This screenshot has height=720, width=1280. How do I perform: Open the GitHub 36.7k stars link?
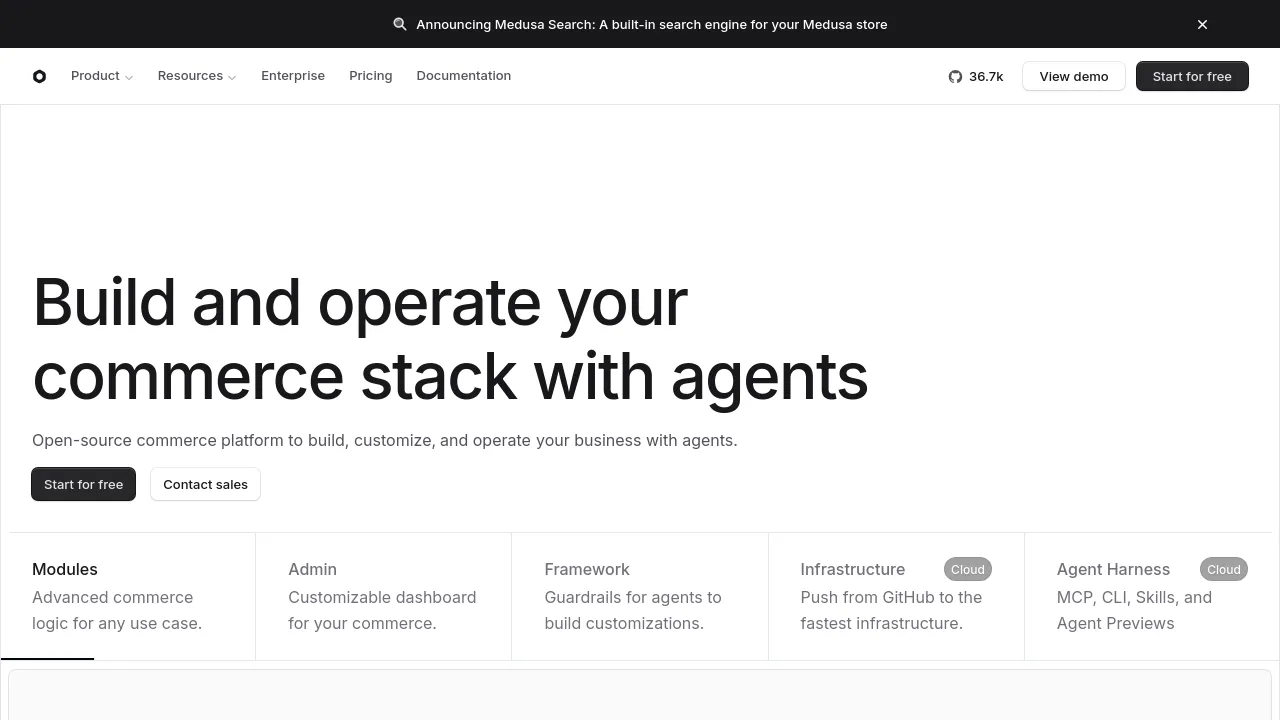pos(976,76)
